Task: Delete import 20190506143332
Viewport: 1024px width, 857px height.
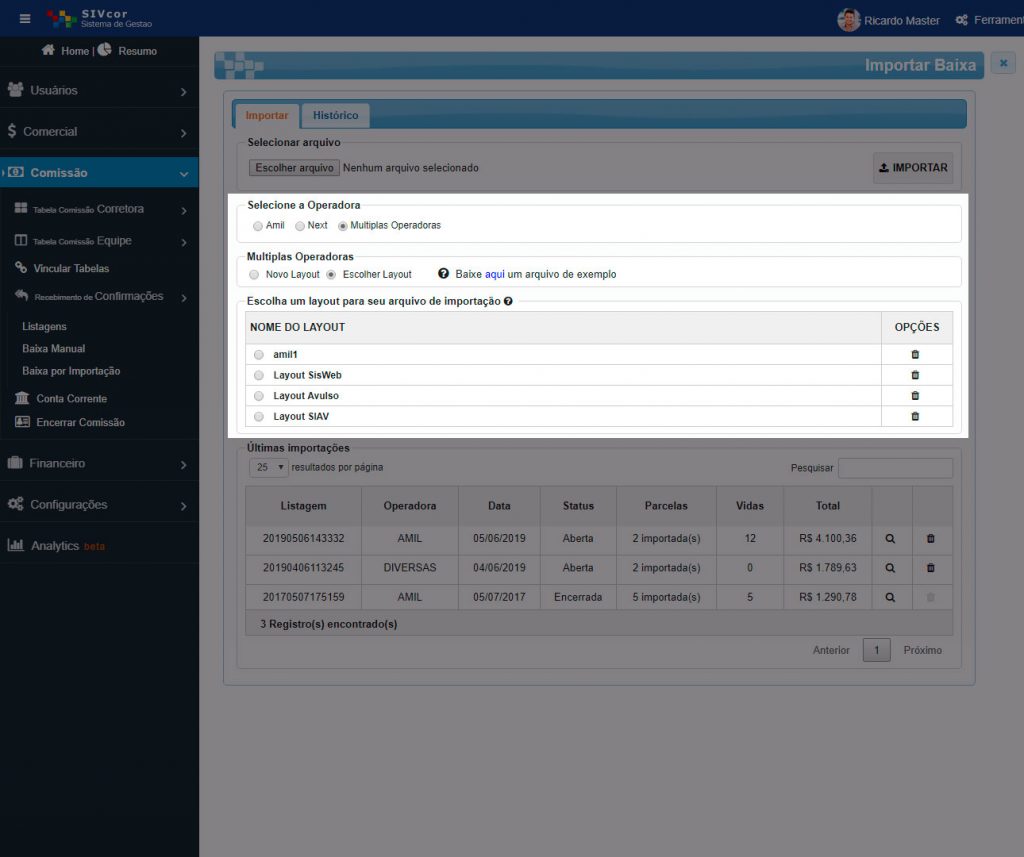Action: 931,539
